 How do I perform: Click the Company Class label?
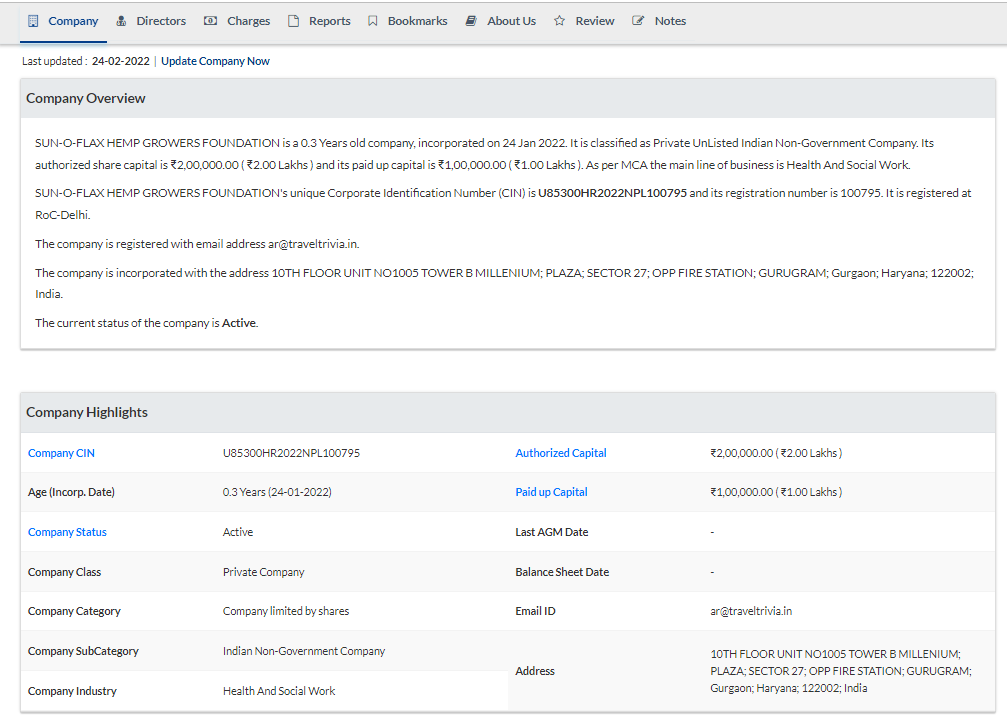(x=64, y=572)
